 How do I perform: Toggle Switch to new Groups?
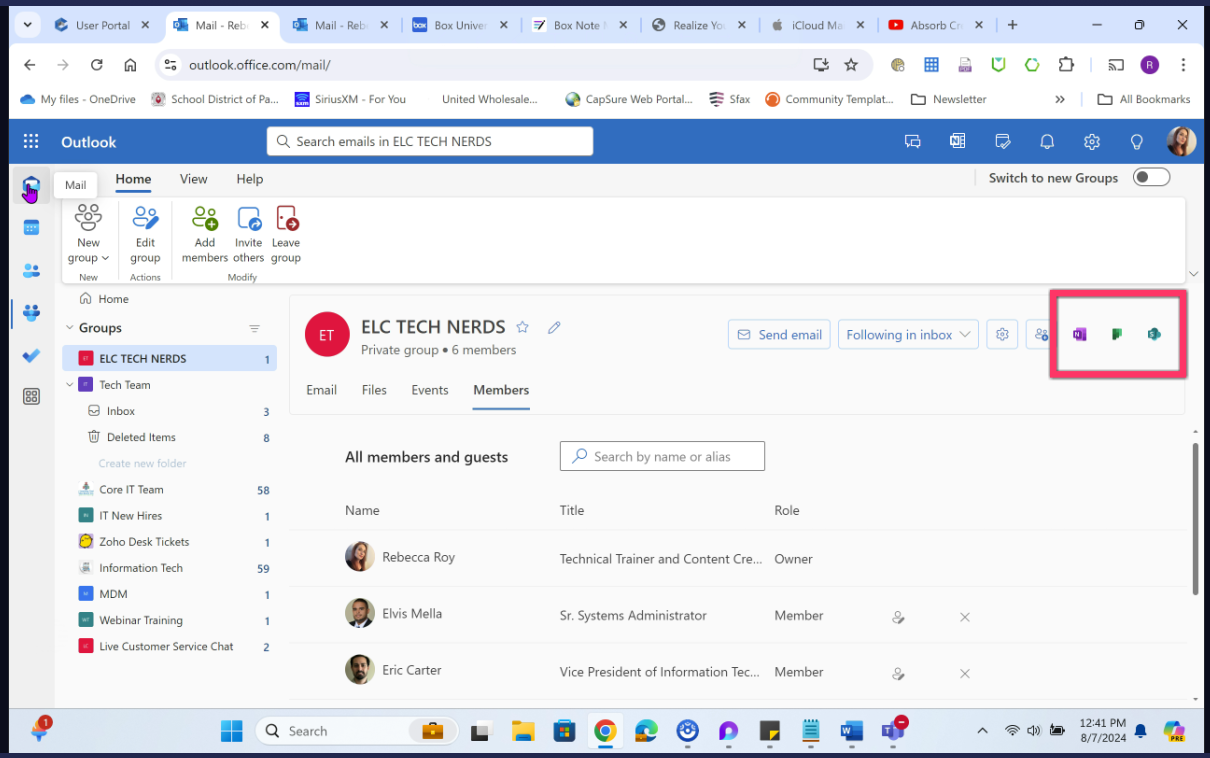click(x=1151, y=177)
